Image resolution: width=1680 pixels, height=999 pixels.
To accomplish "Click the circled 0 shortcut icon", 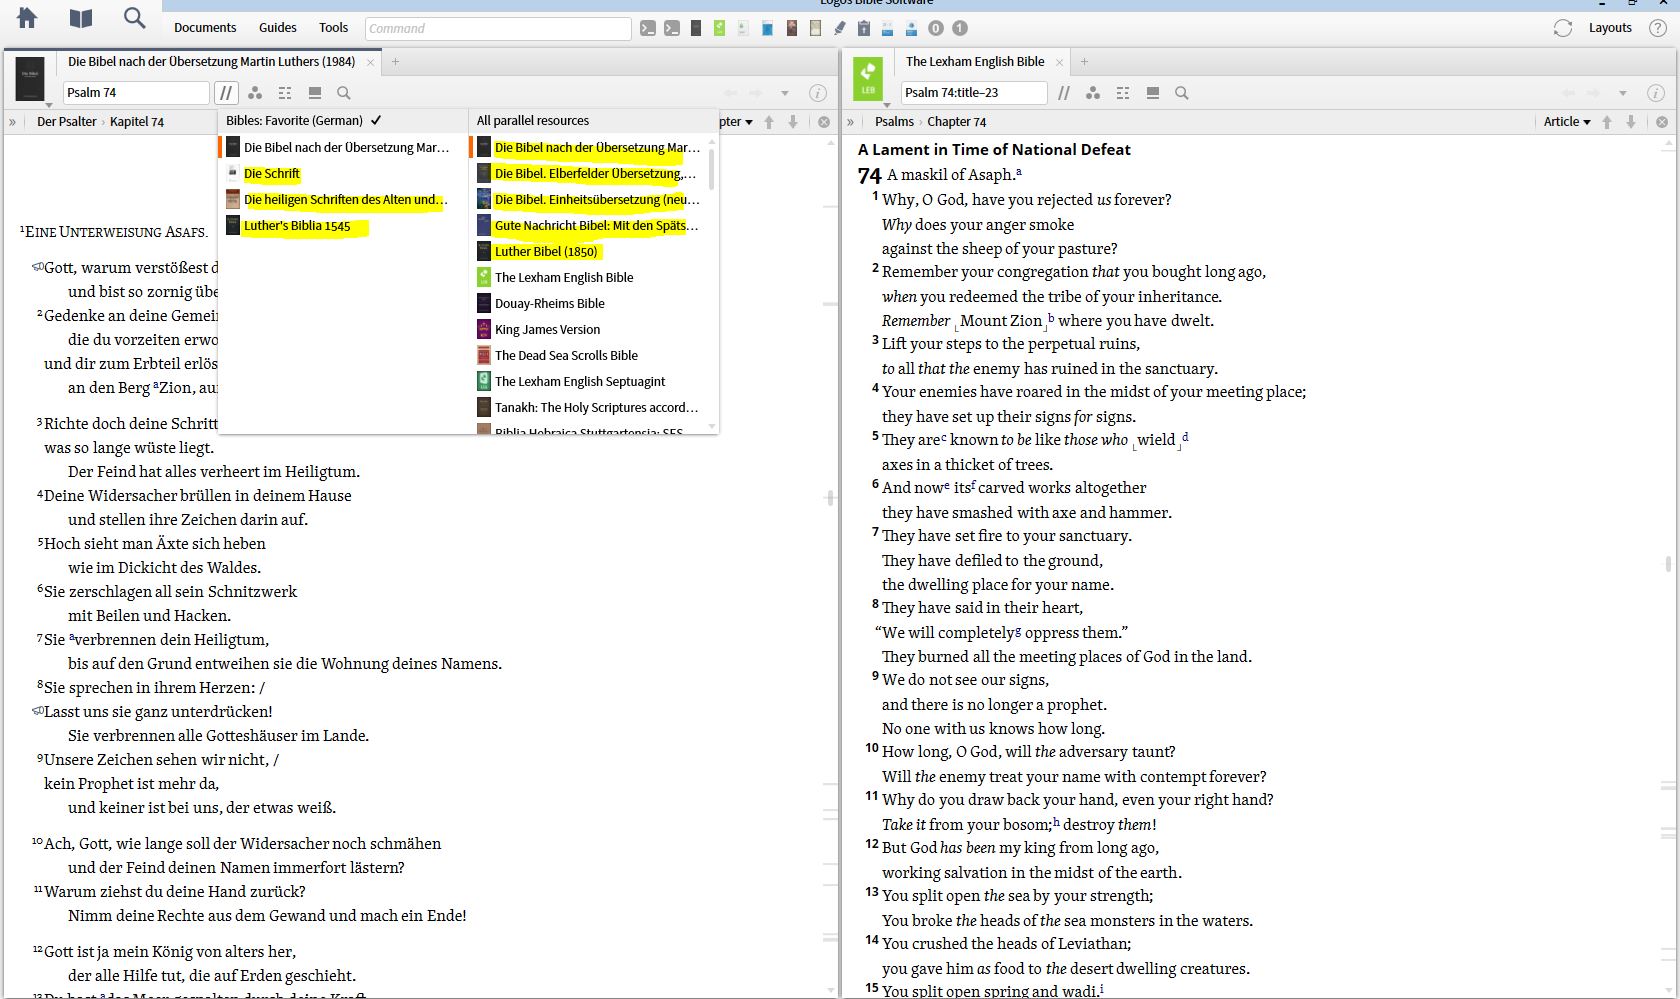I will 936,28.
